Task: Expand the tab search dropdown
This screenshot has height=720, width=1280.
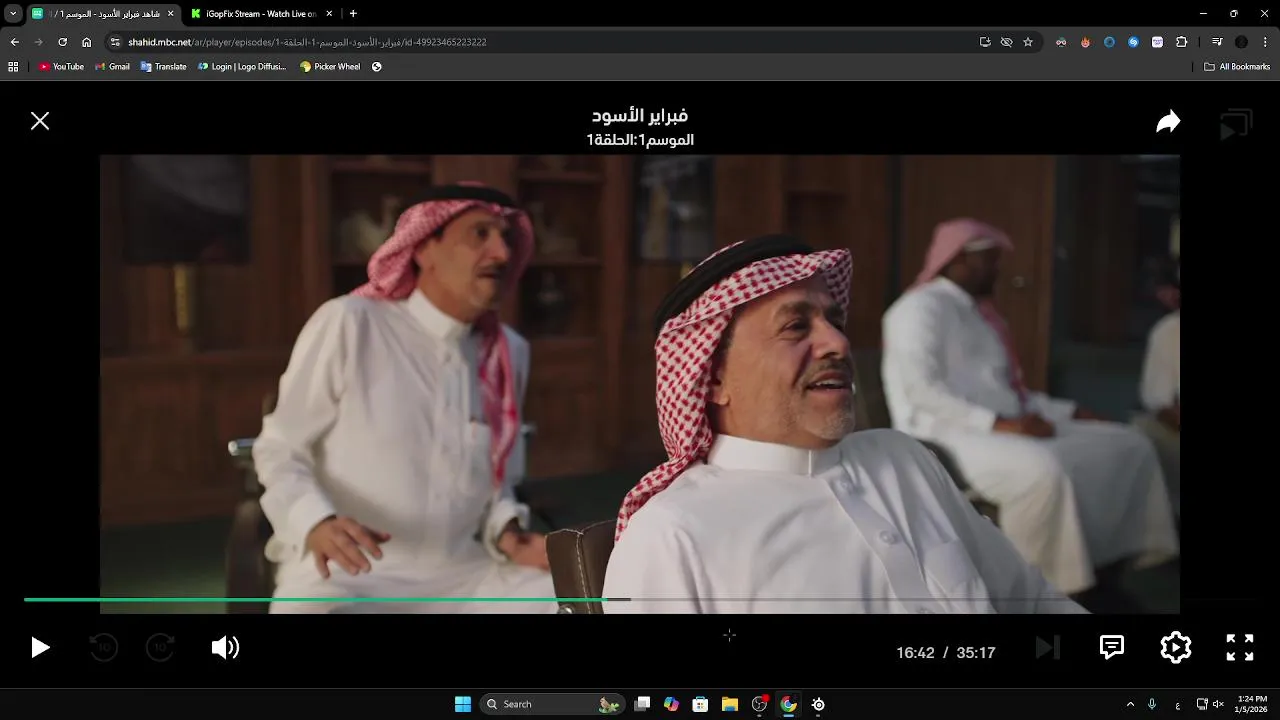Action: 13,13
